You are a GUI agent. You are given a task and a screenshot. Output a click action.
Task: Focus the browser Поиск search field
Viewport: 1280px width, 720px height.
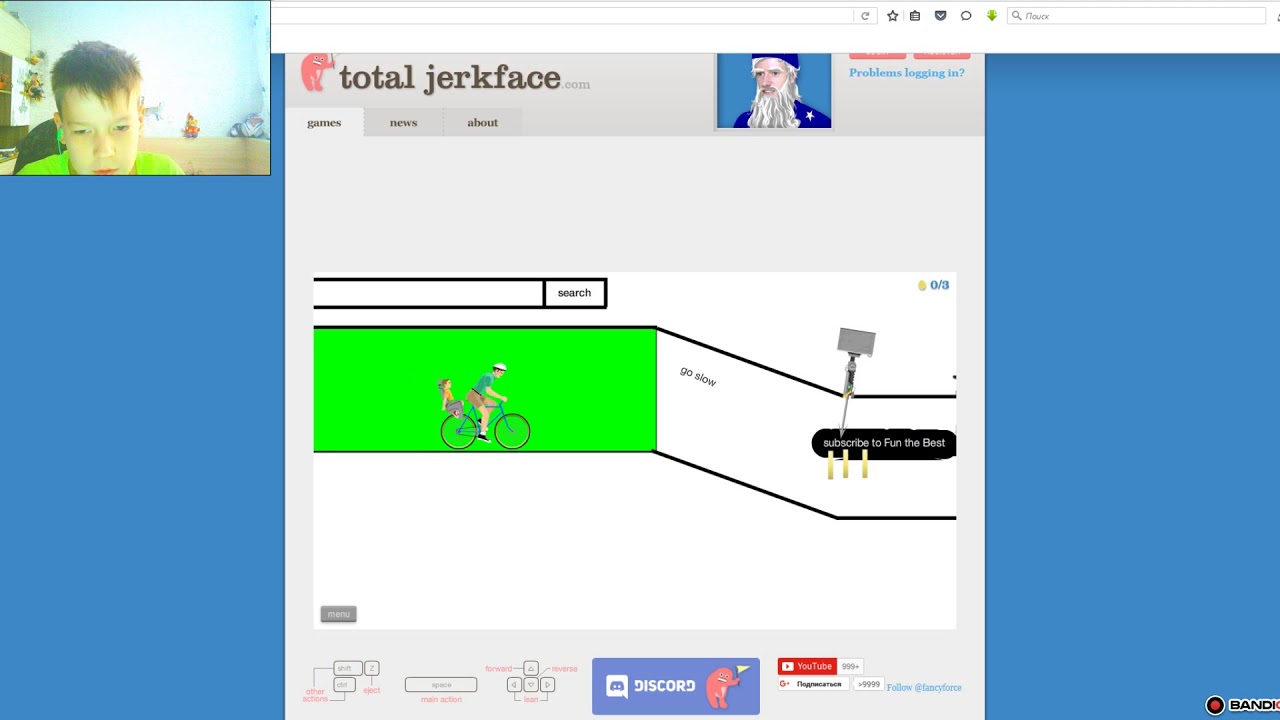point(1136,16)
